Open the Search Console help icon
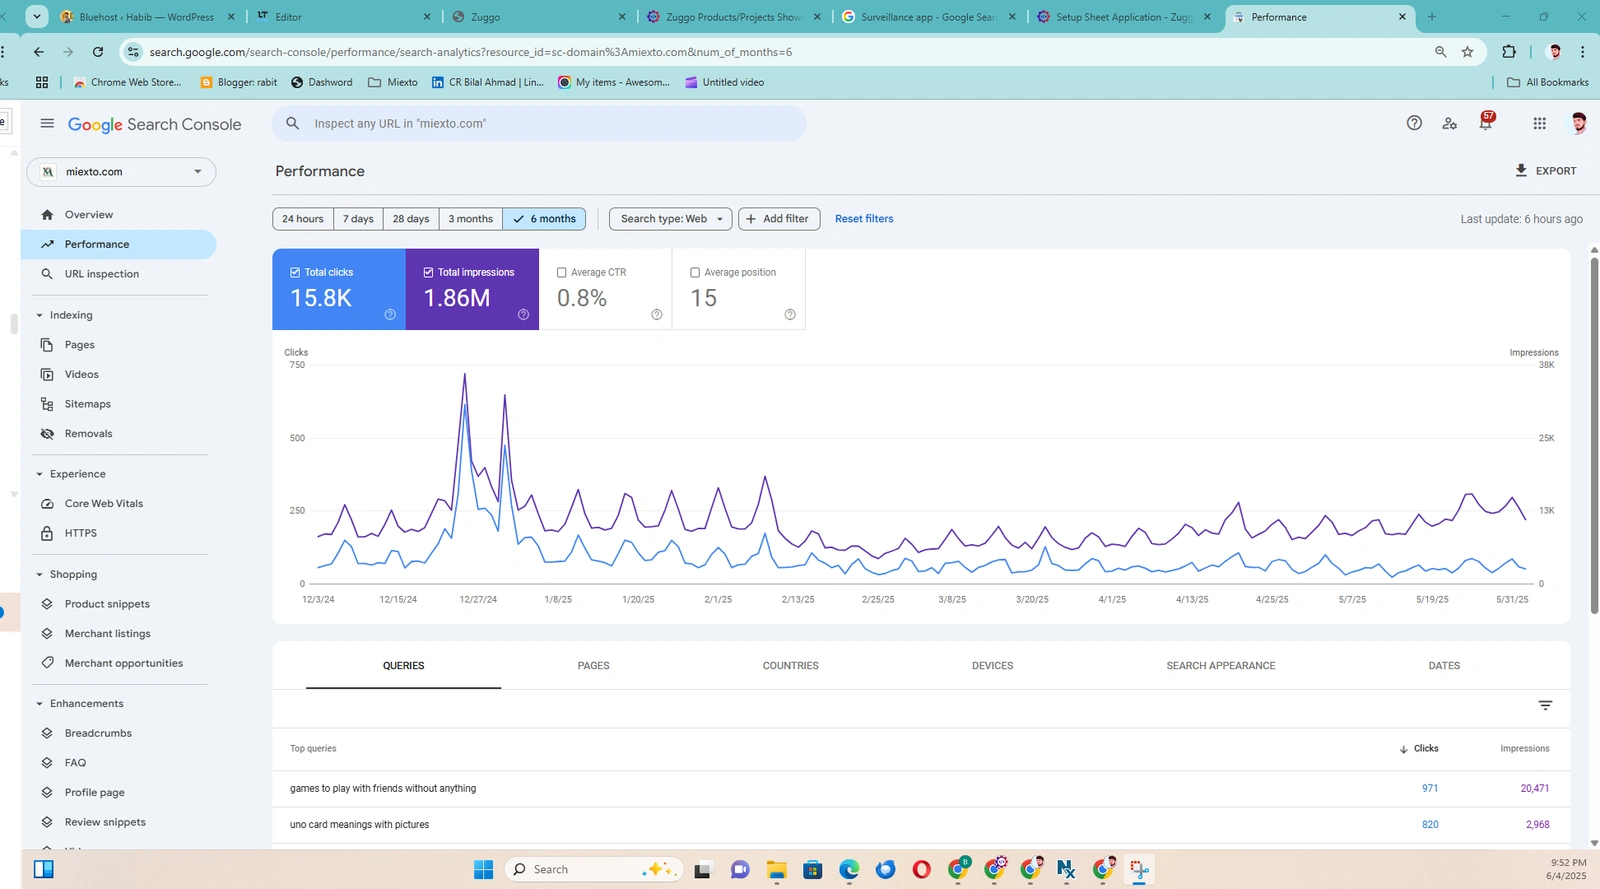This screenshot has width=1600, height=889. tap(1414, 123)
